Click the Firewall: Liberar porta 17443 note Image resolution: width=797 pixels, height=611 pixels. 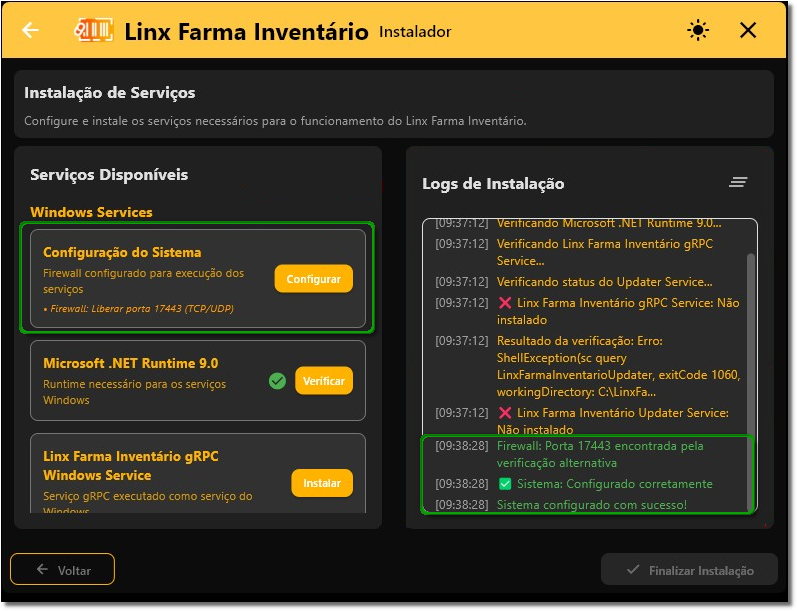[139, 309]
